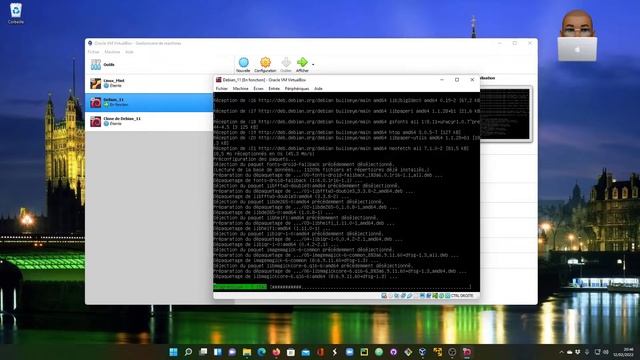The width and height of the screenshot is (640, 360).
Task: Open Microsoft Office from taskbar
Action: (320, 352)
